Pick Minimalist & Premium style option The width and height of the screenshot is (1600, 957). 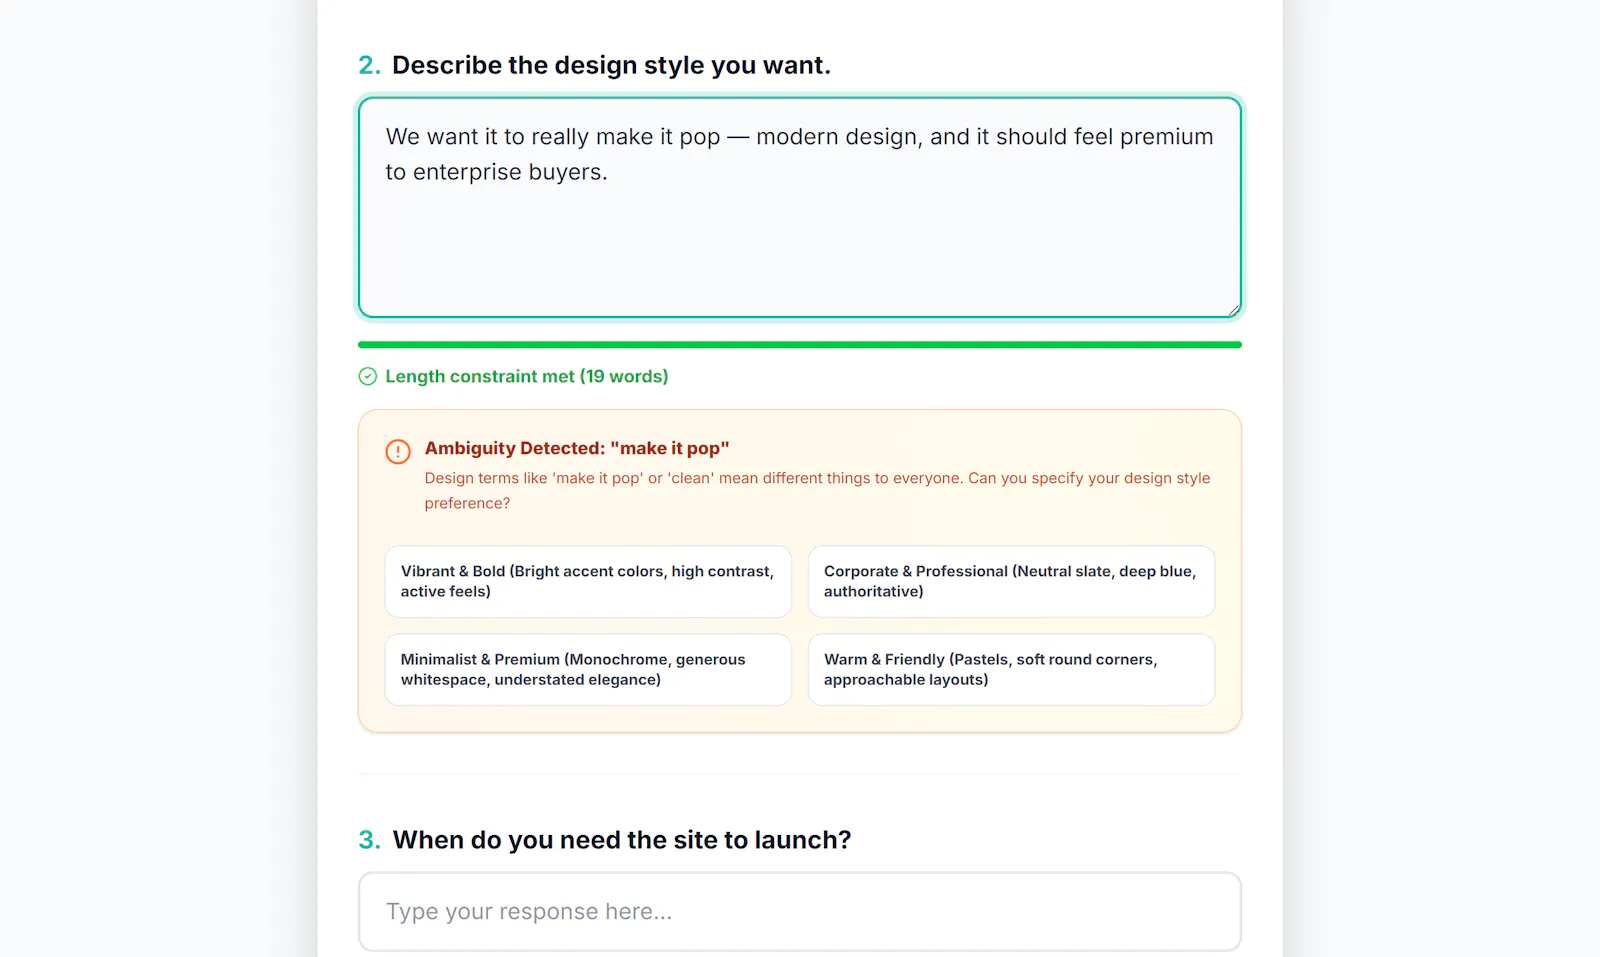588,669
